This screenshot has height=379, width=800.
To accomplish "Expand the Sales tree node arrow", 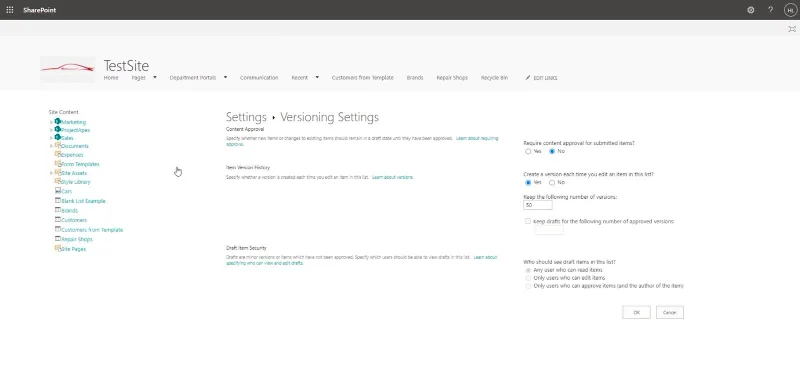I will pos(52,138).
